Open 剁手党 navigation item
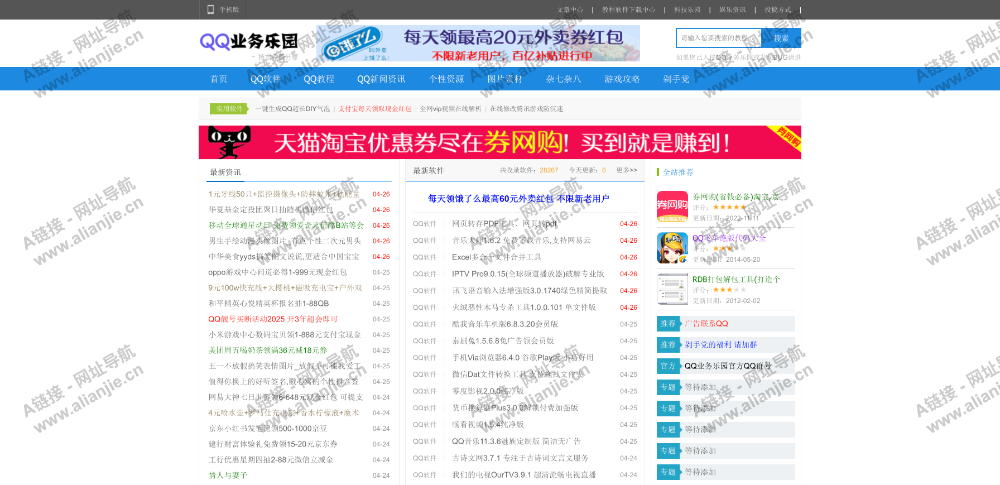 pyautogui.click(x=676, y=79)
